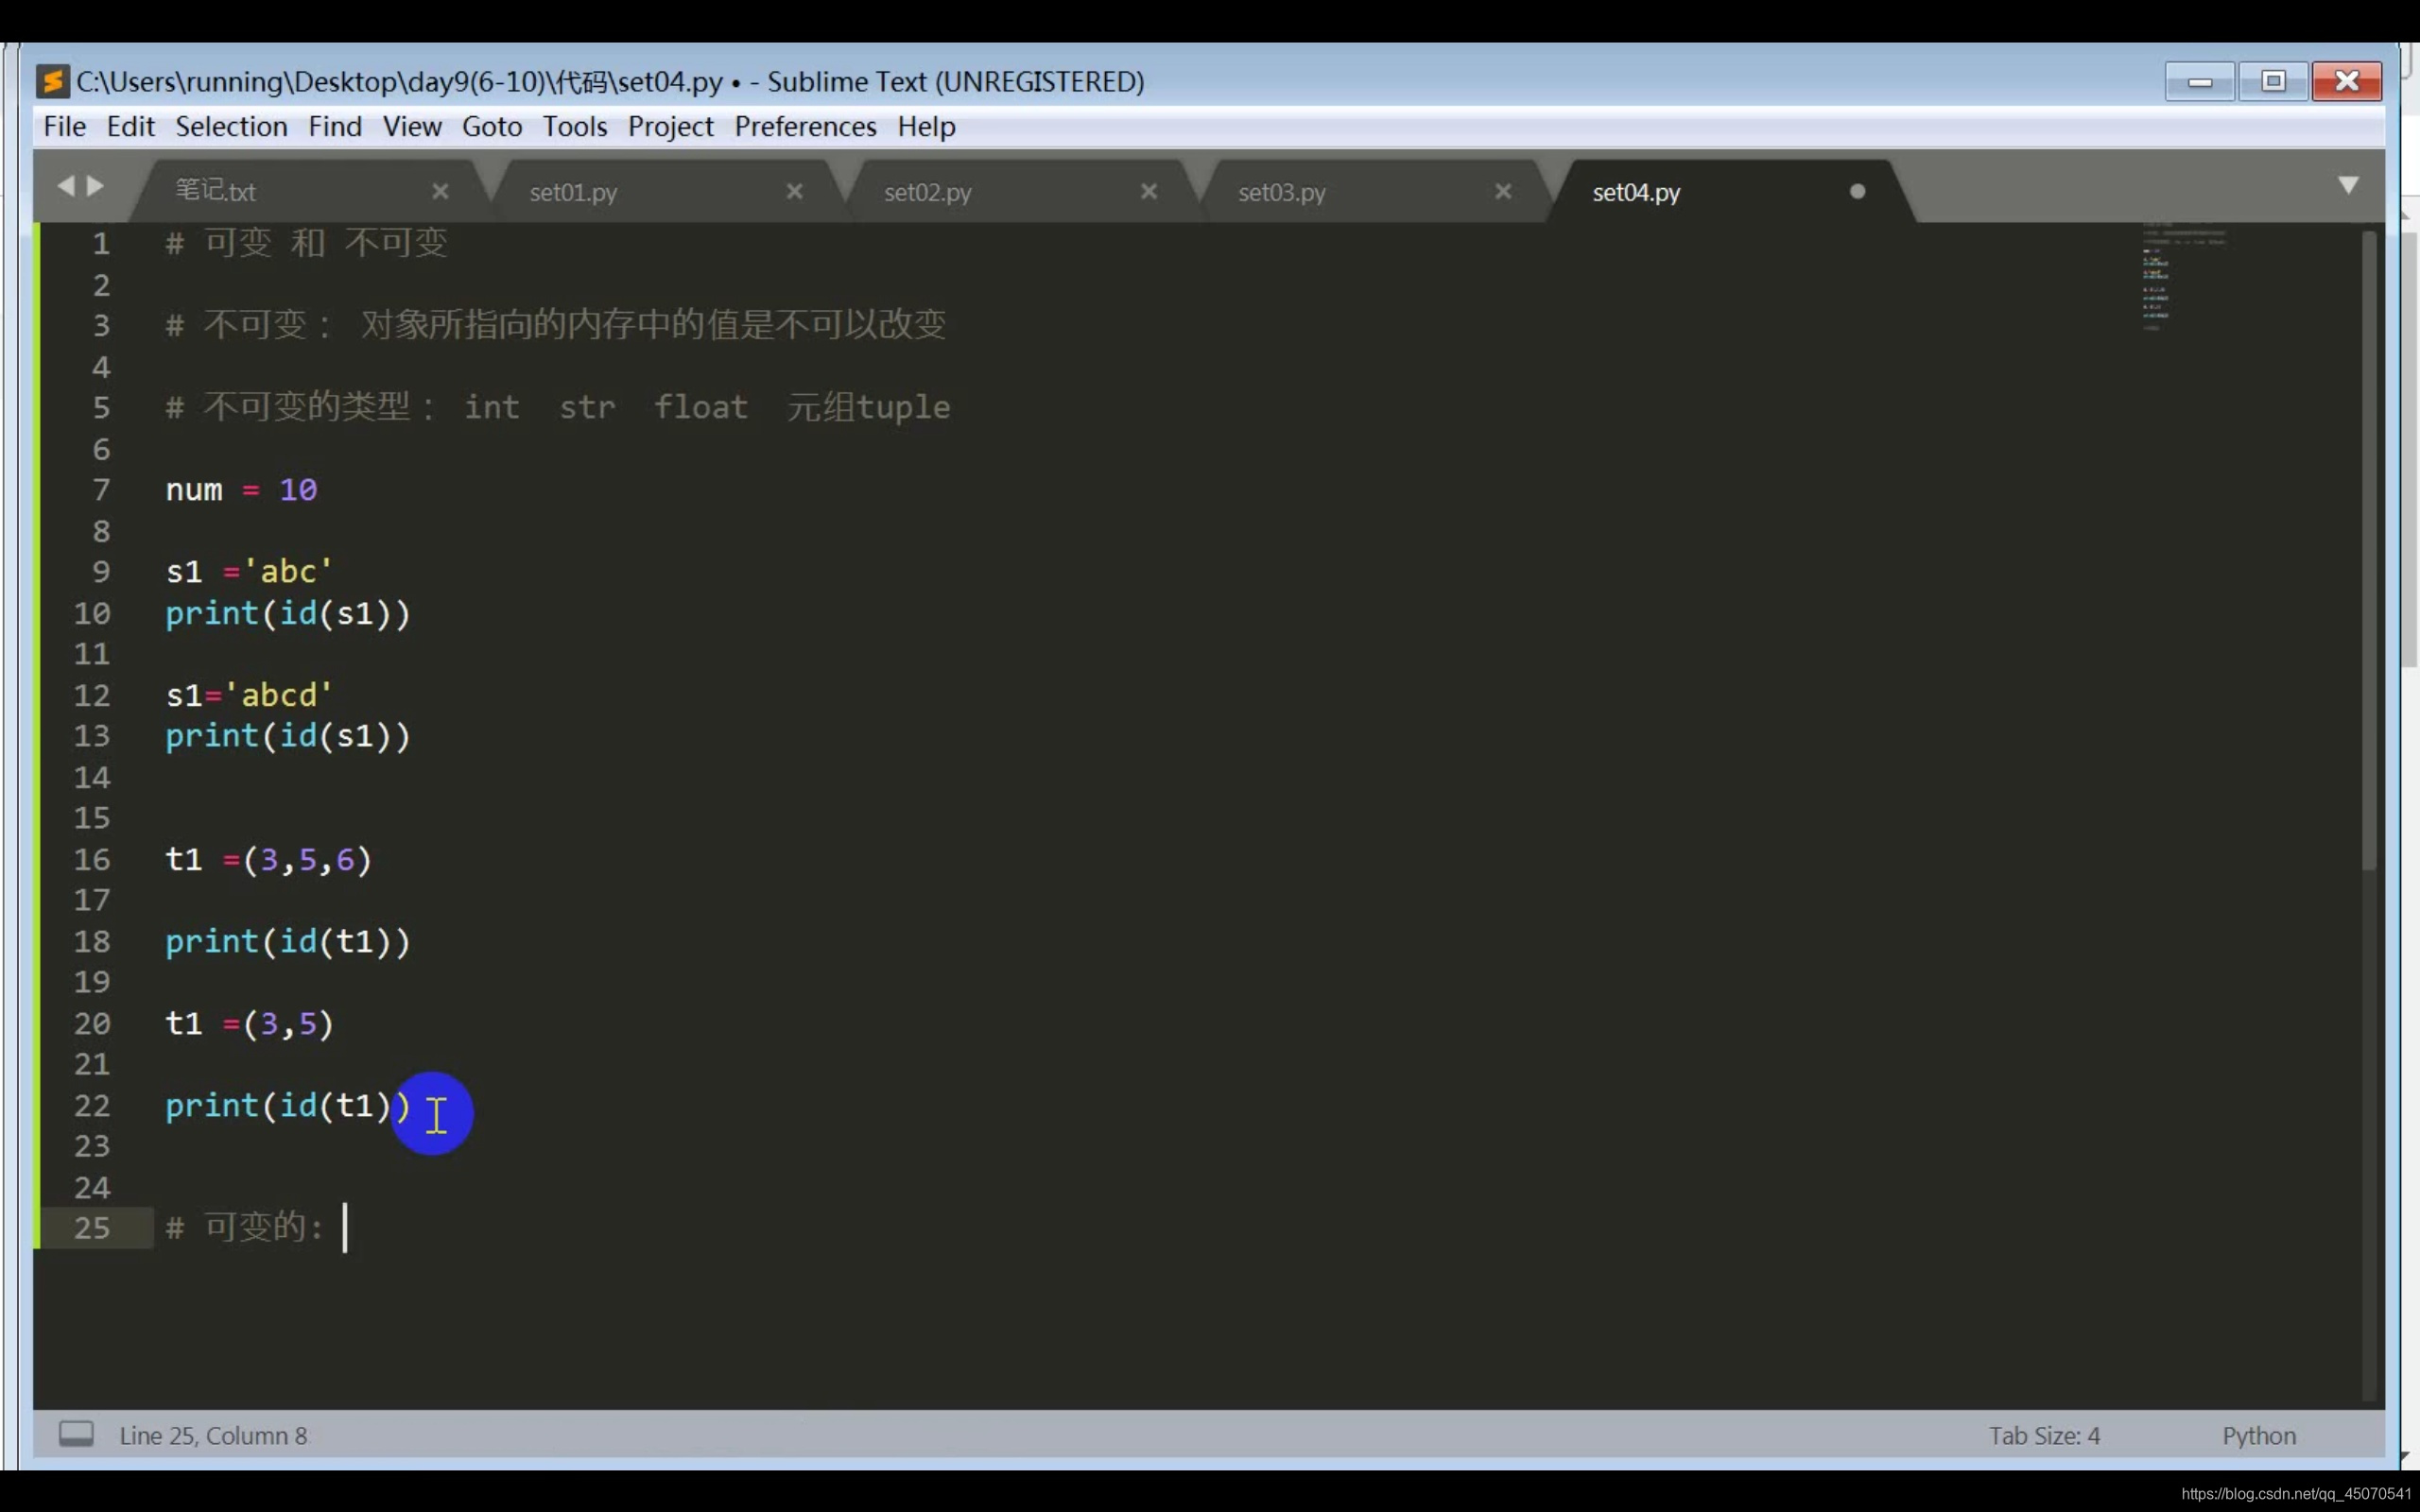Go to next tab with right arrow
2420x1512 pixels.
[96, 186]
